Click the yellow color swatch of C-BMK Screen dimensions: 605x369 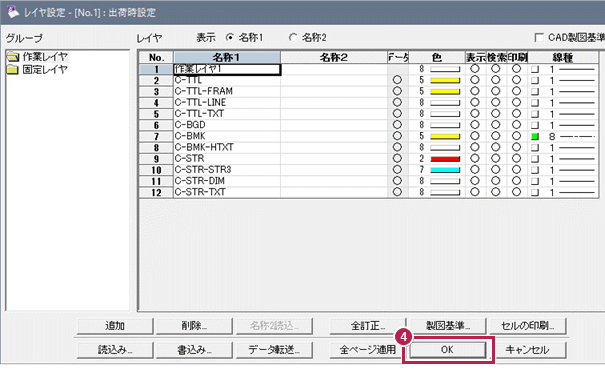coord(445,136)
